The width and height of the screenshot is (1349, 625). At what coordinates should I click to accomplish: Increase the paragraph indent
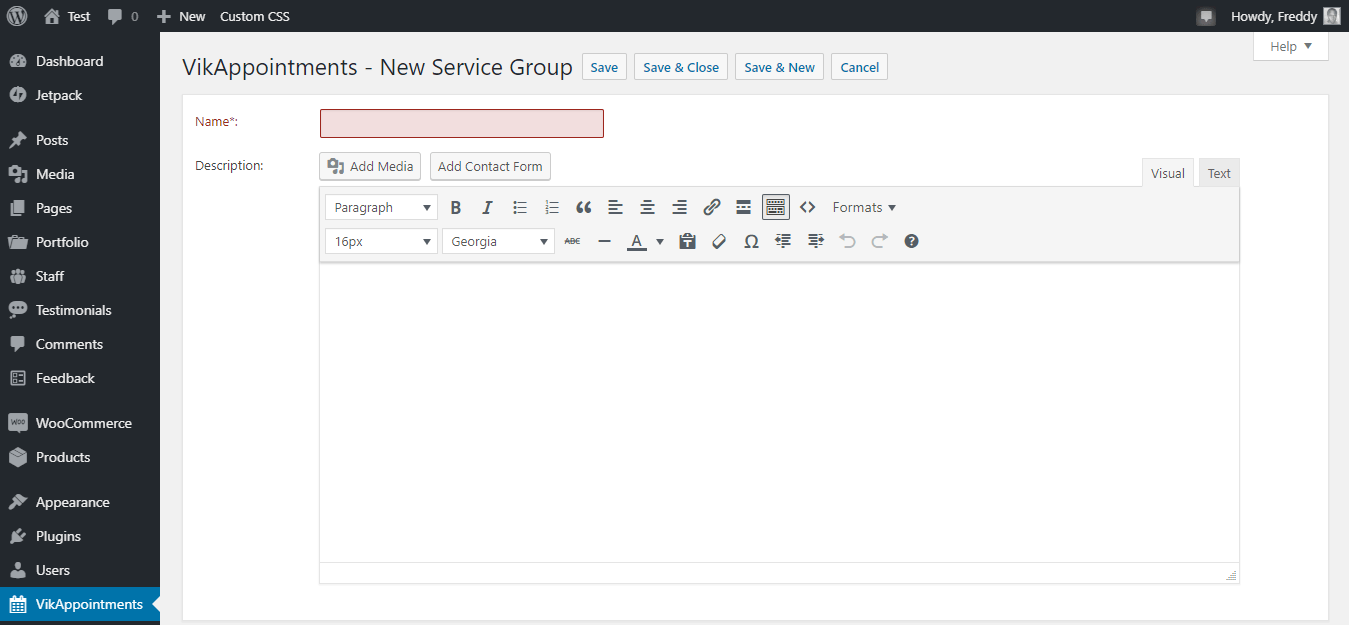(815, 241)
